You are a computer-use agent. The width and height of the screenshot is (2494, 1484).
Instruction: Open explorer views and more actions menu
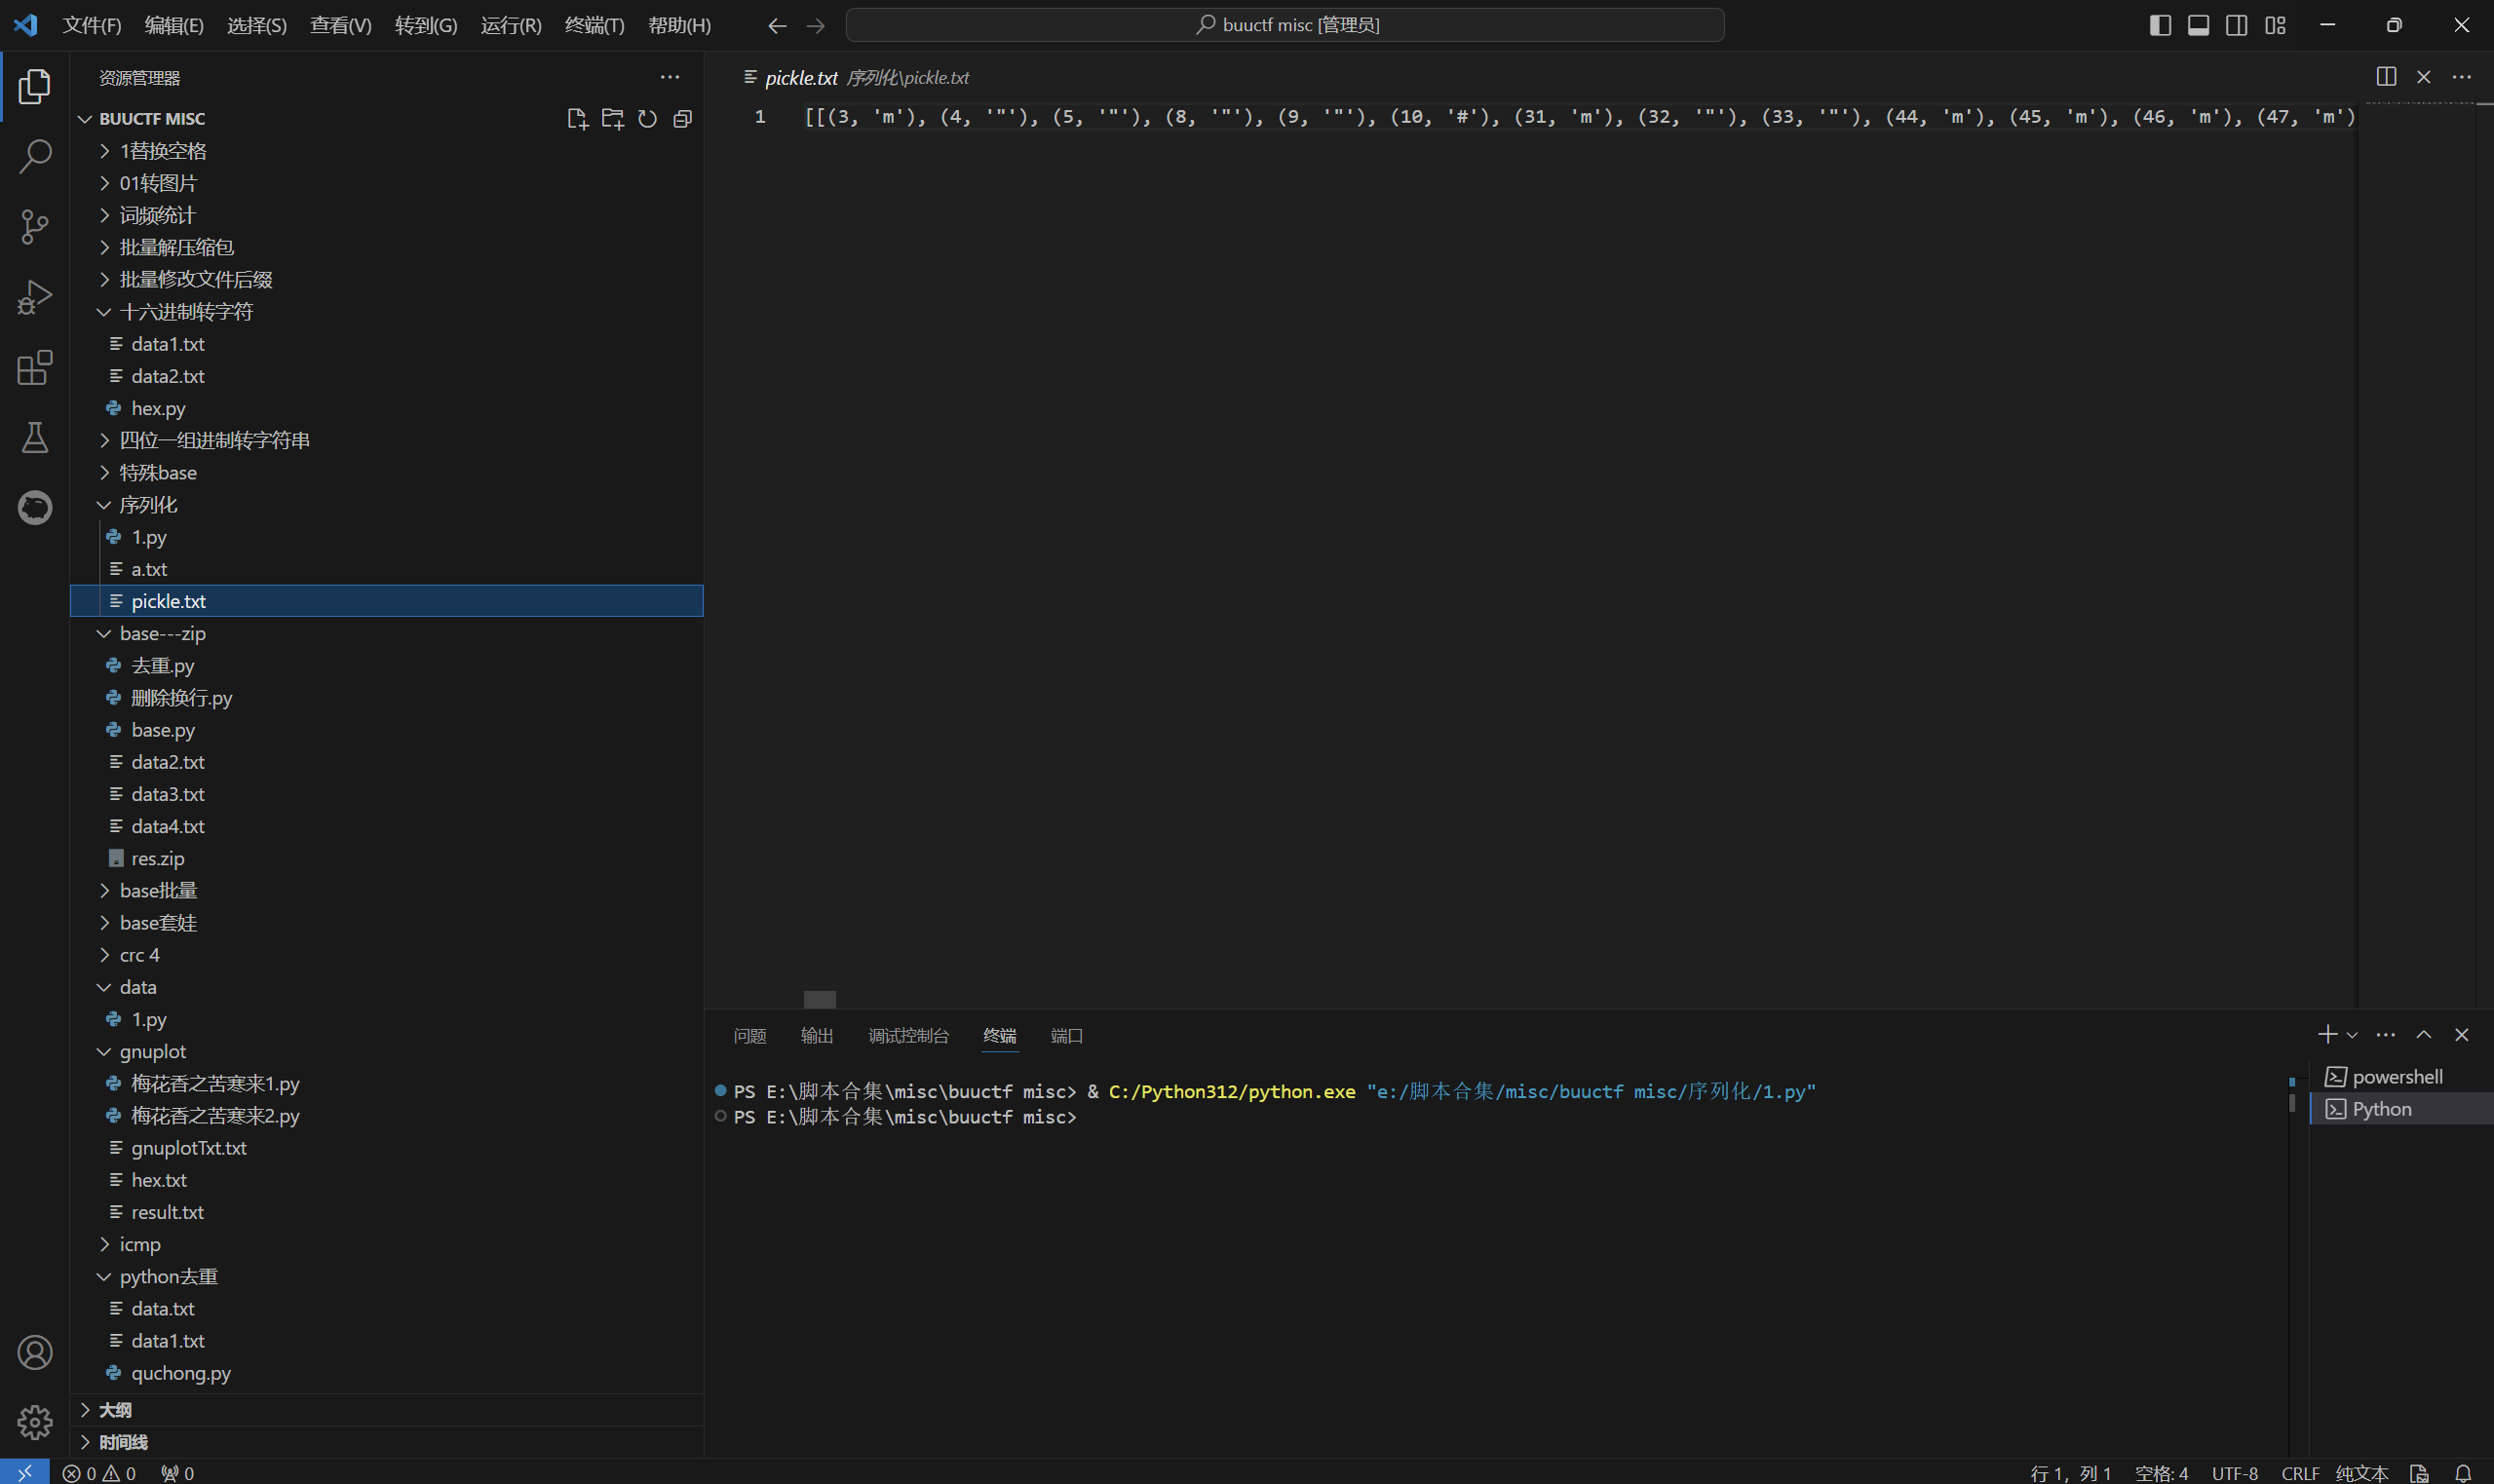pos(670,77)
